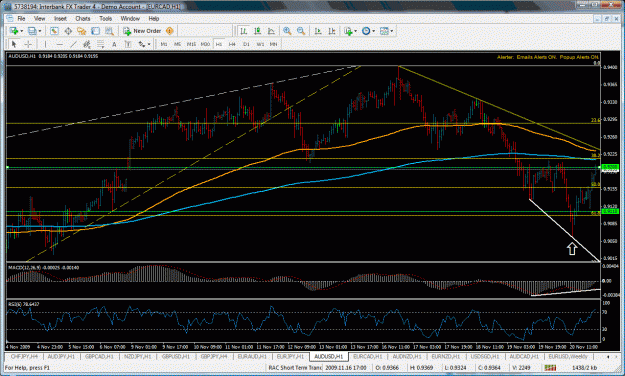Zoom out on the chart
This screenshot has width=625, height=376.
coord(301,31)
